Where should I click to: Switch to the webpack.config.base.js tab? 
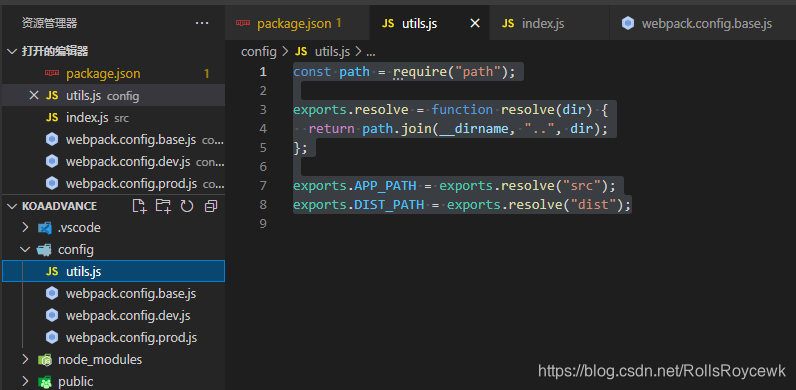pos(703,23)
